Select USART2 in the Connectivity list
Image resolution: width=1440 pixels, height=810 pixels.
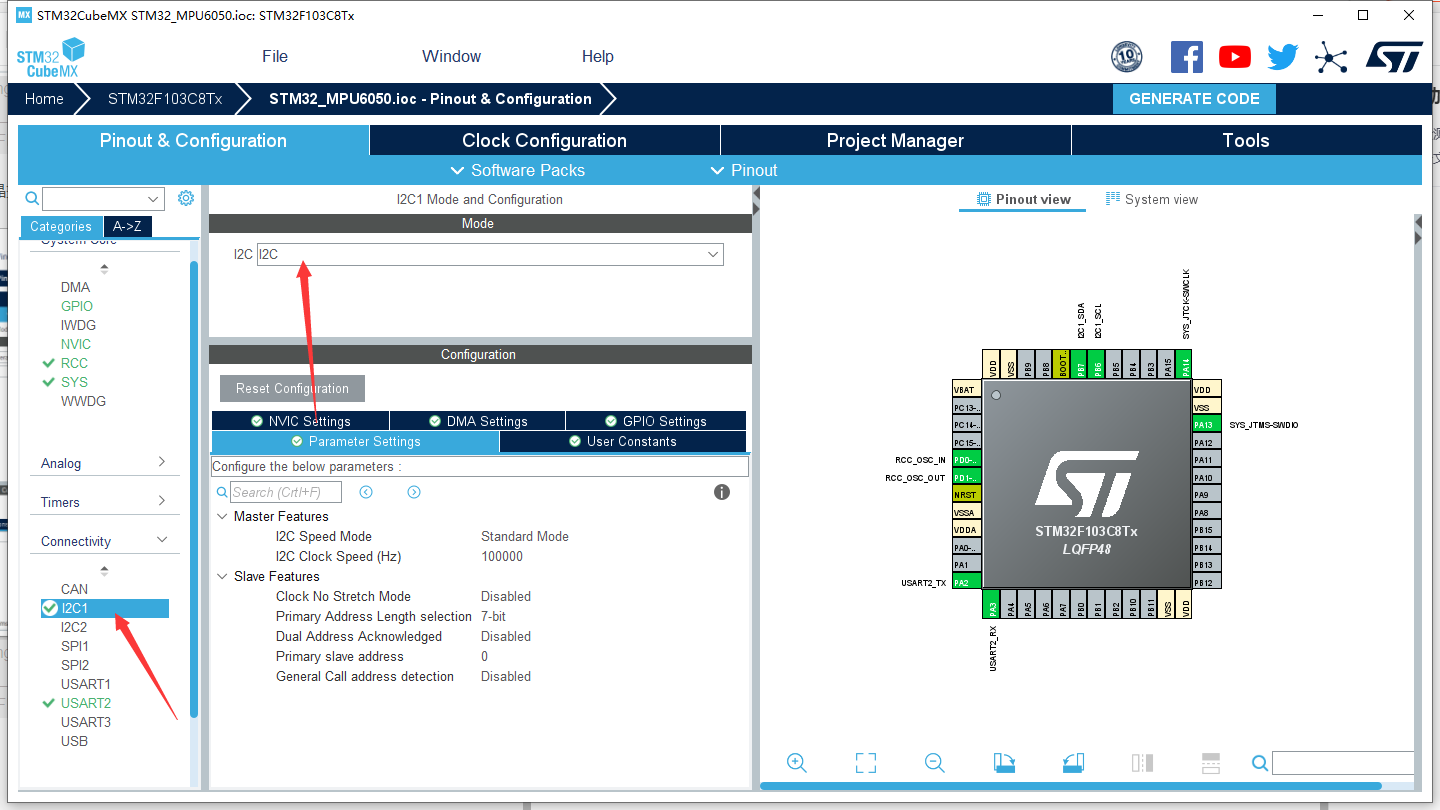click(x=86, y=703)
